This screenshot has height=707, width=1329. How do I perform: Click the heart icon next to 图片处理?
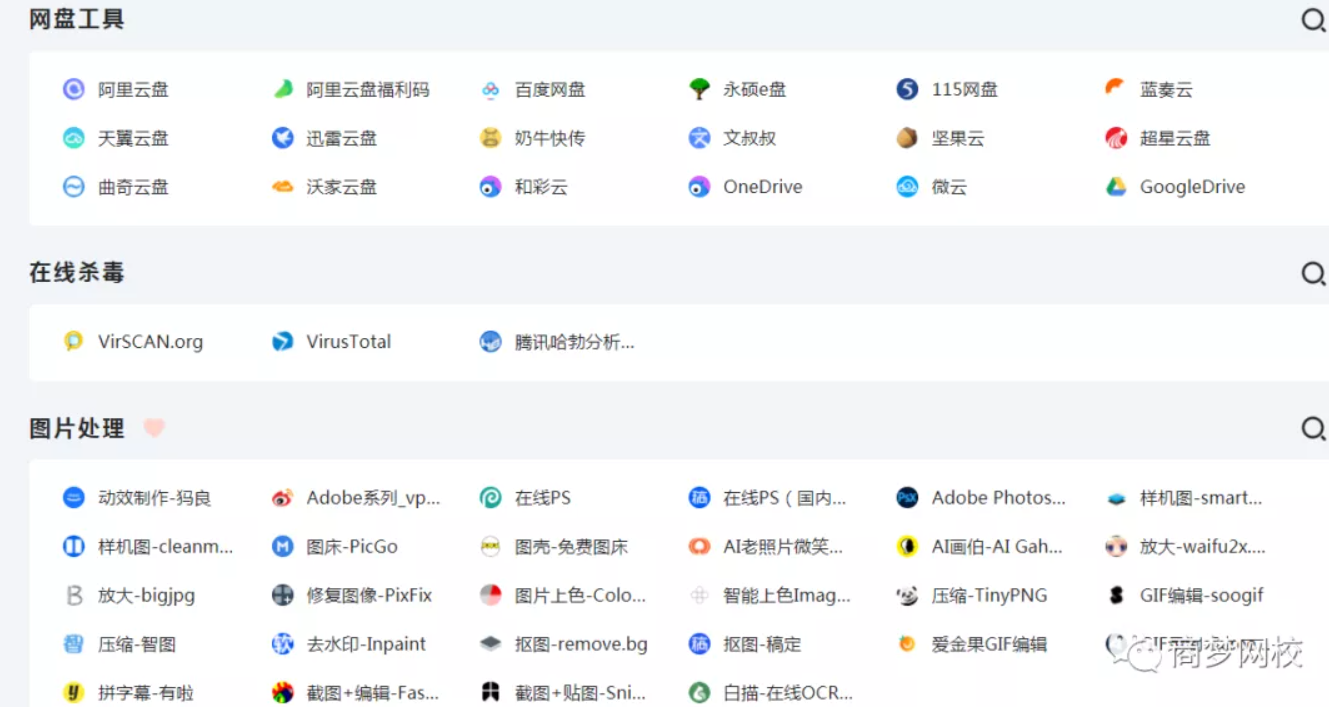pos(153,428)
